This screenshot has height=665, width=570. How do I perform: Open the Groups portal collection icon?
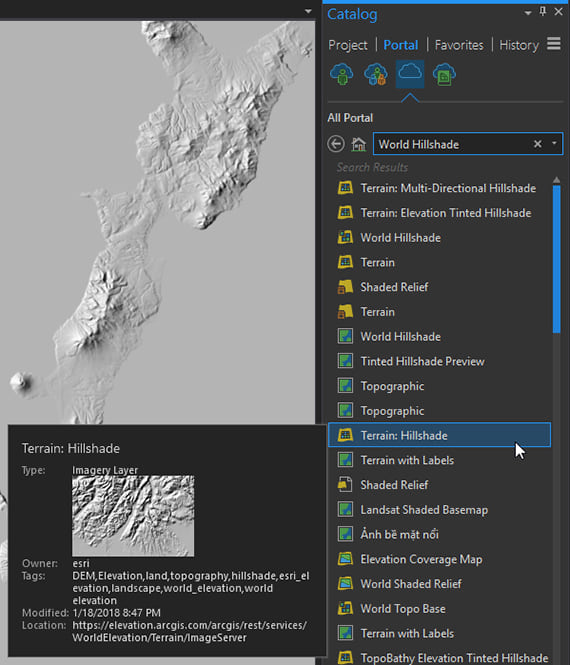[376, 74]
